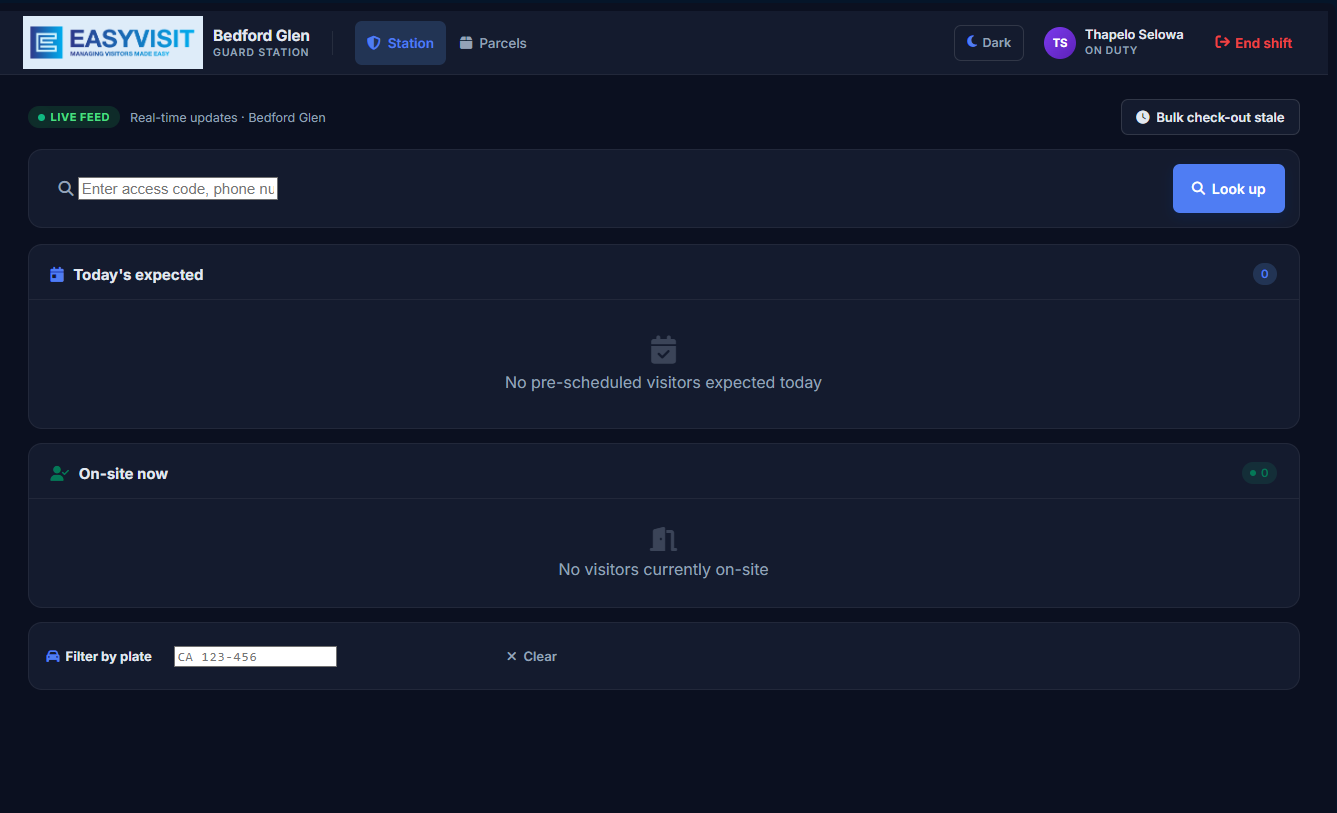Click the clock icon on Bulk check-out

click(1143, 117)
